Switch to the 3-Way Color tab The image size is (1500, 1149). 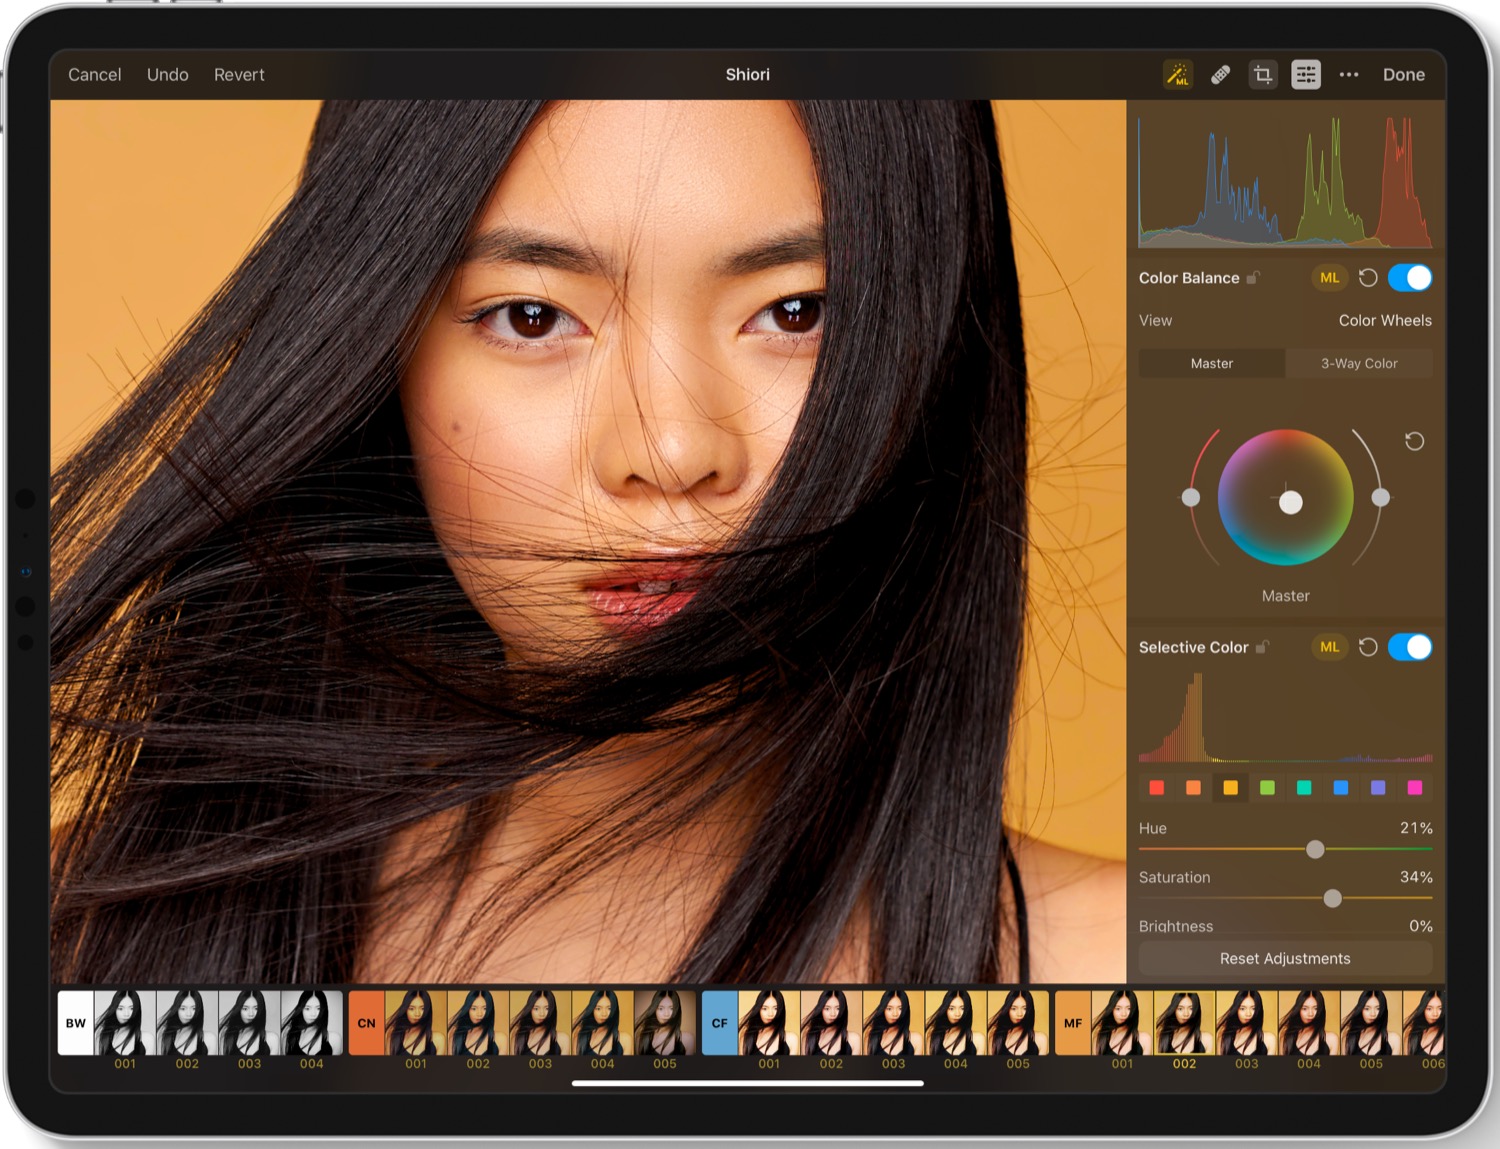pos(1359,363)
